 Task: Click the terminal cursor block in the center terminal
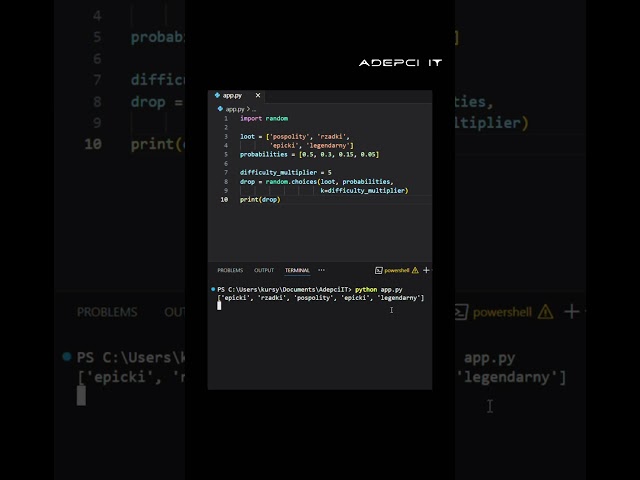[x=219, y=306]
